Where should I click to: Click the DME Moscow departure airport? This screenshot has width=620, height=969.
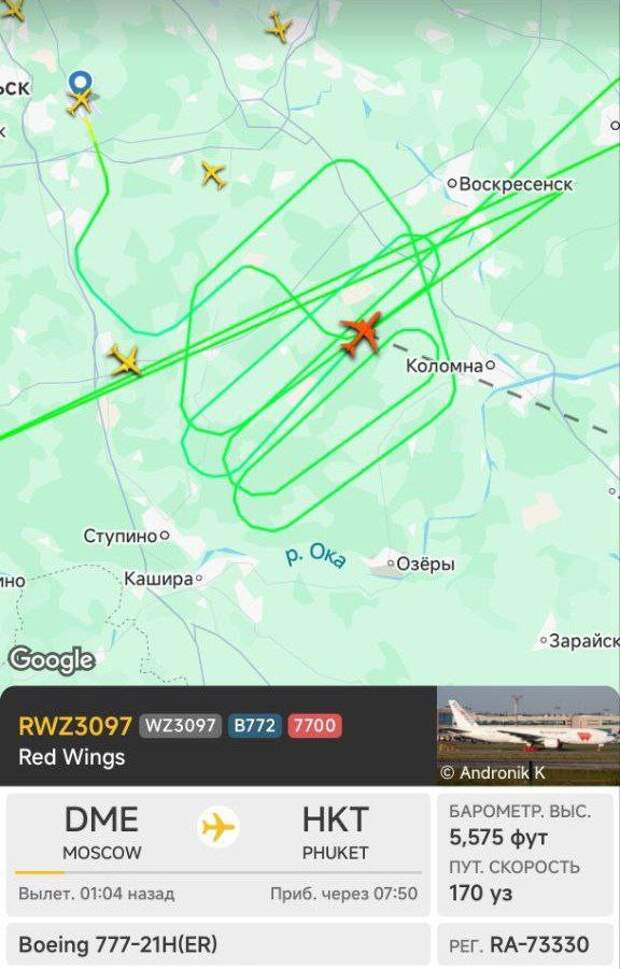pos(102,832)
